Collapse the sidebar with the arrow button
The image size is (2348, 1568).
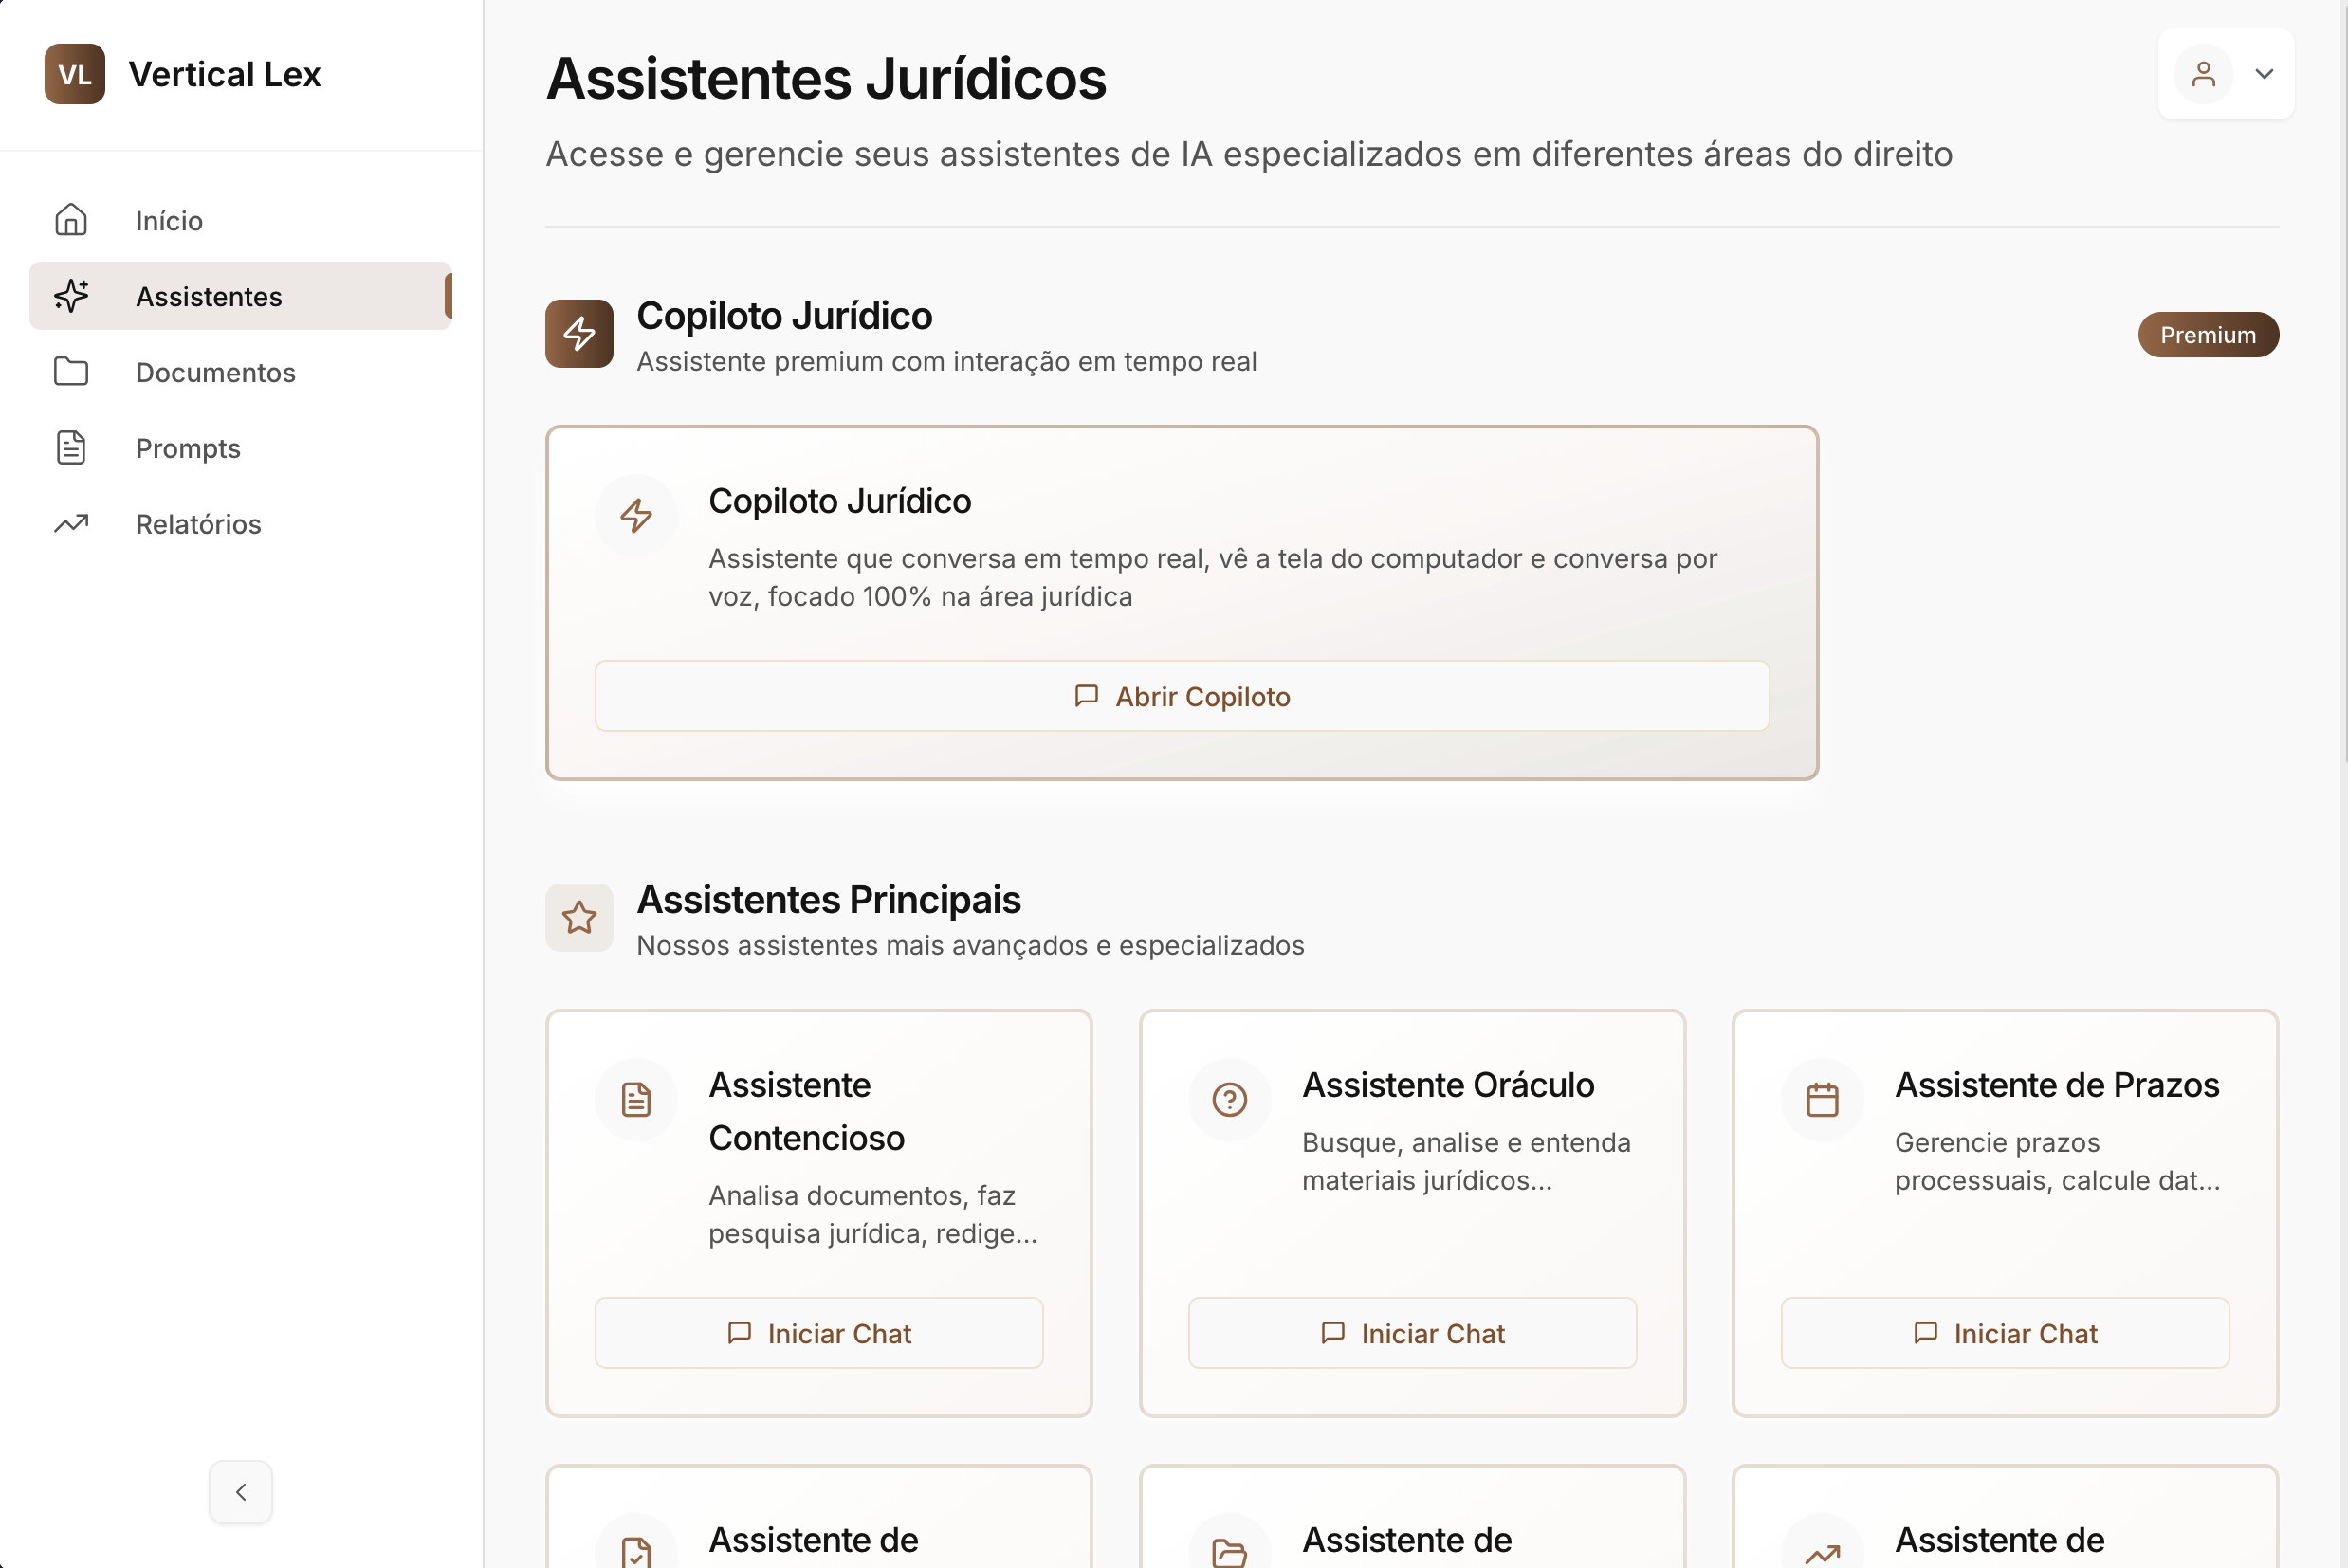pyautogui.click(x=241, y=1492)
